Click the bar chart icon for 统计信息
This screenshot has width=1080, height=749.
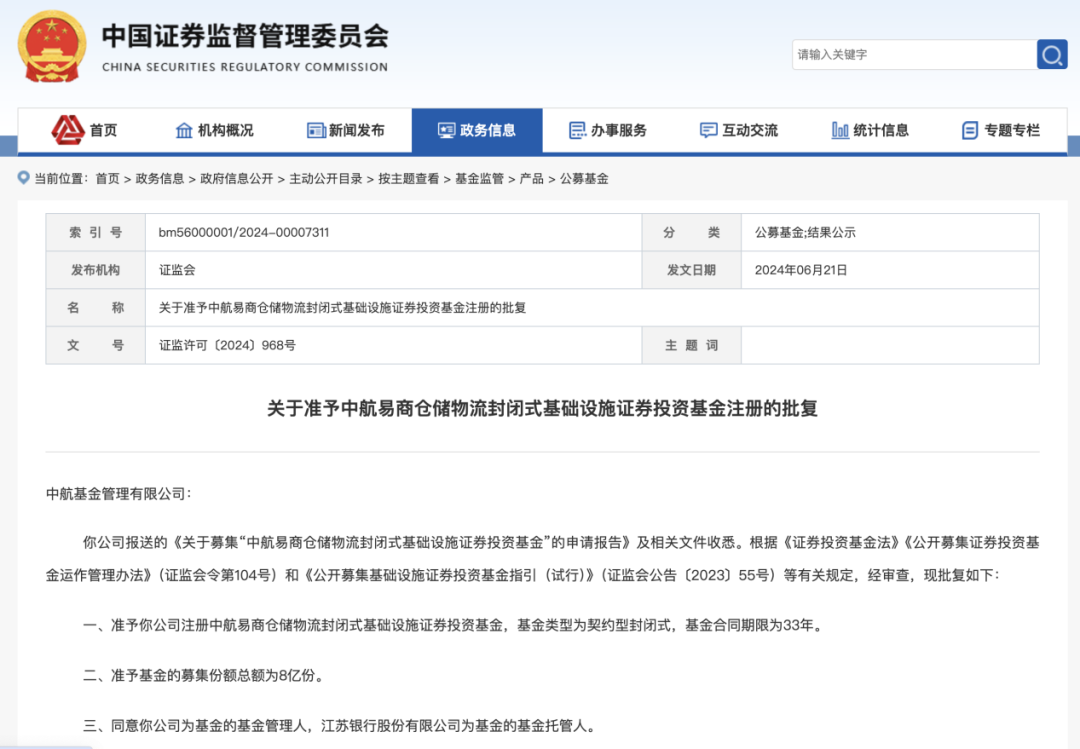point(840,130)
